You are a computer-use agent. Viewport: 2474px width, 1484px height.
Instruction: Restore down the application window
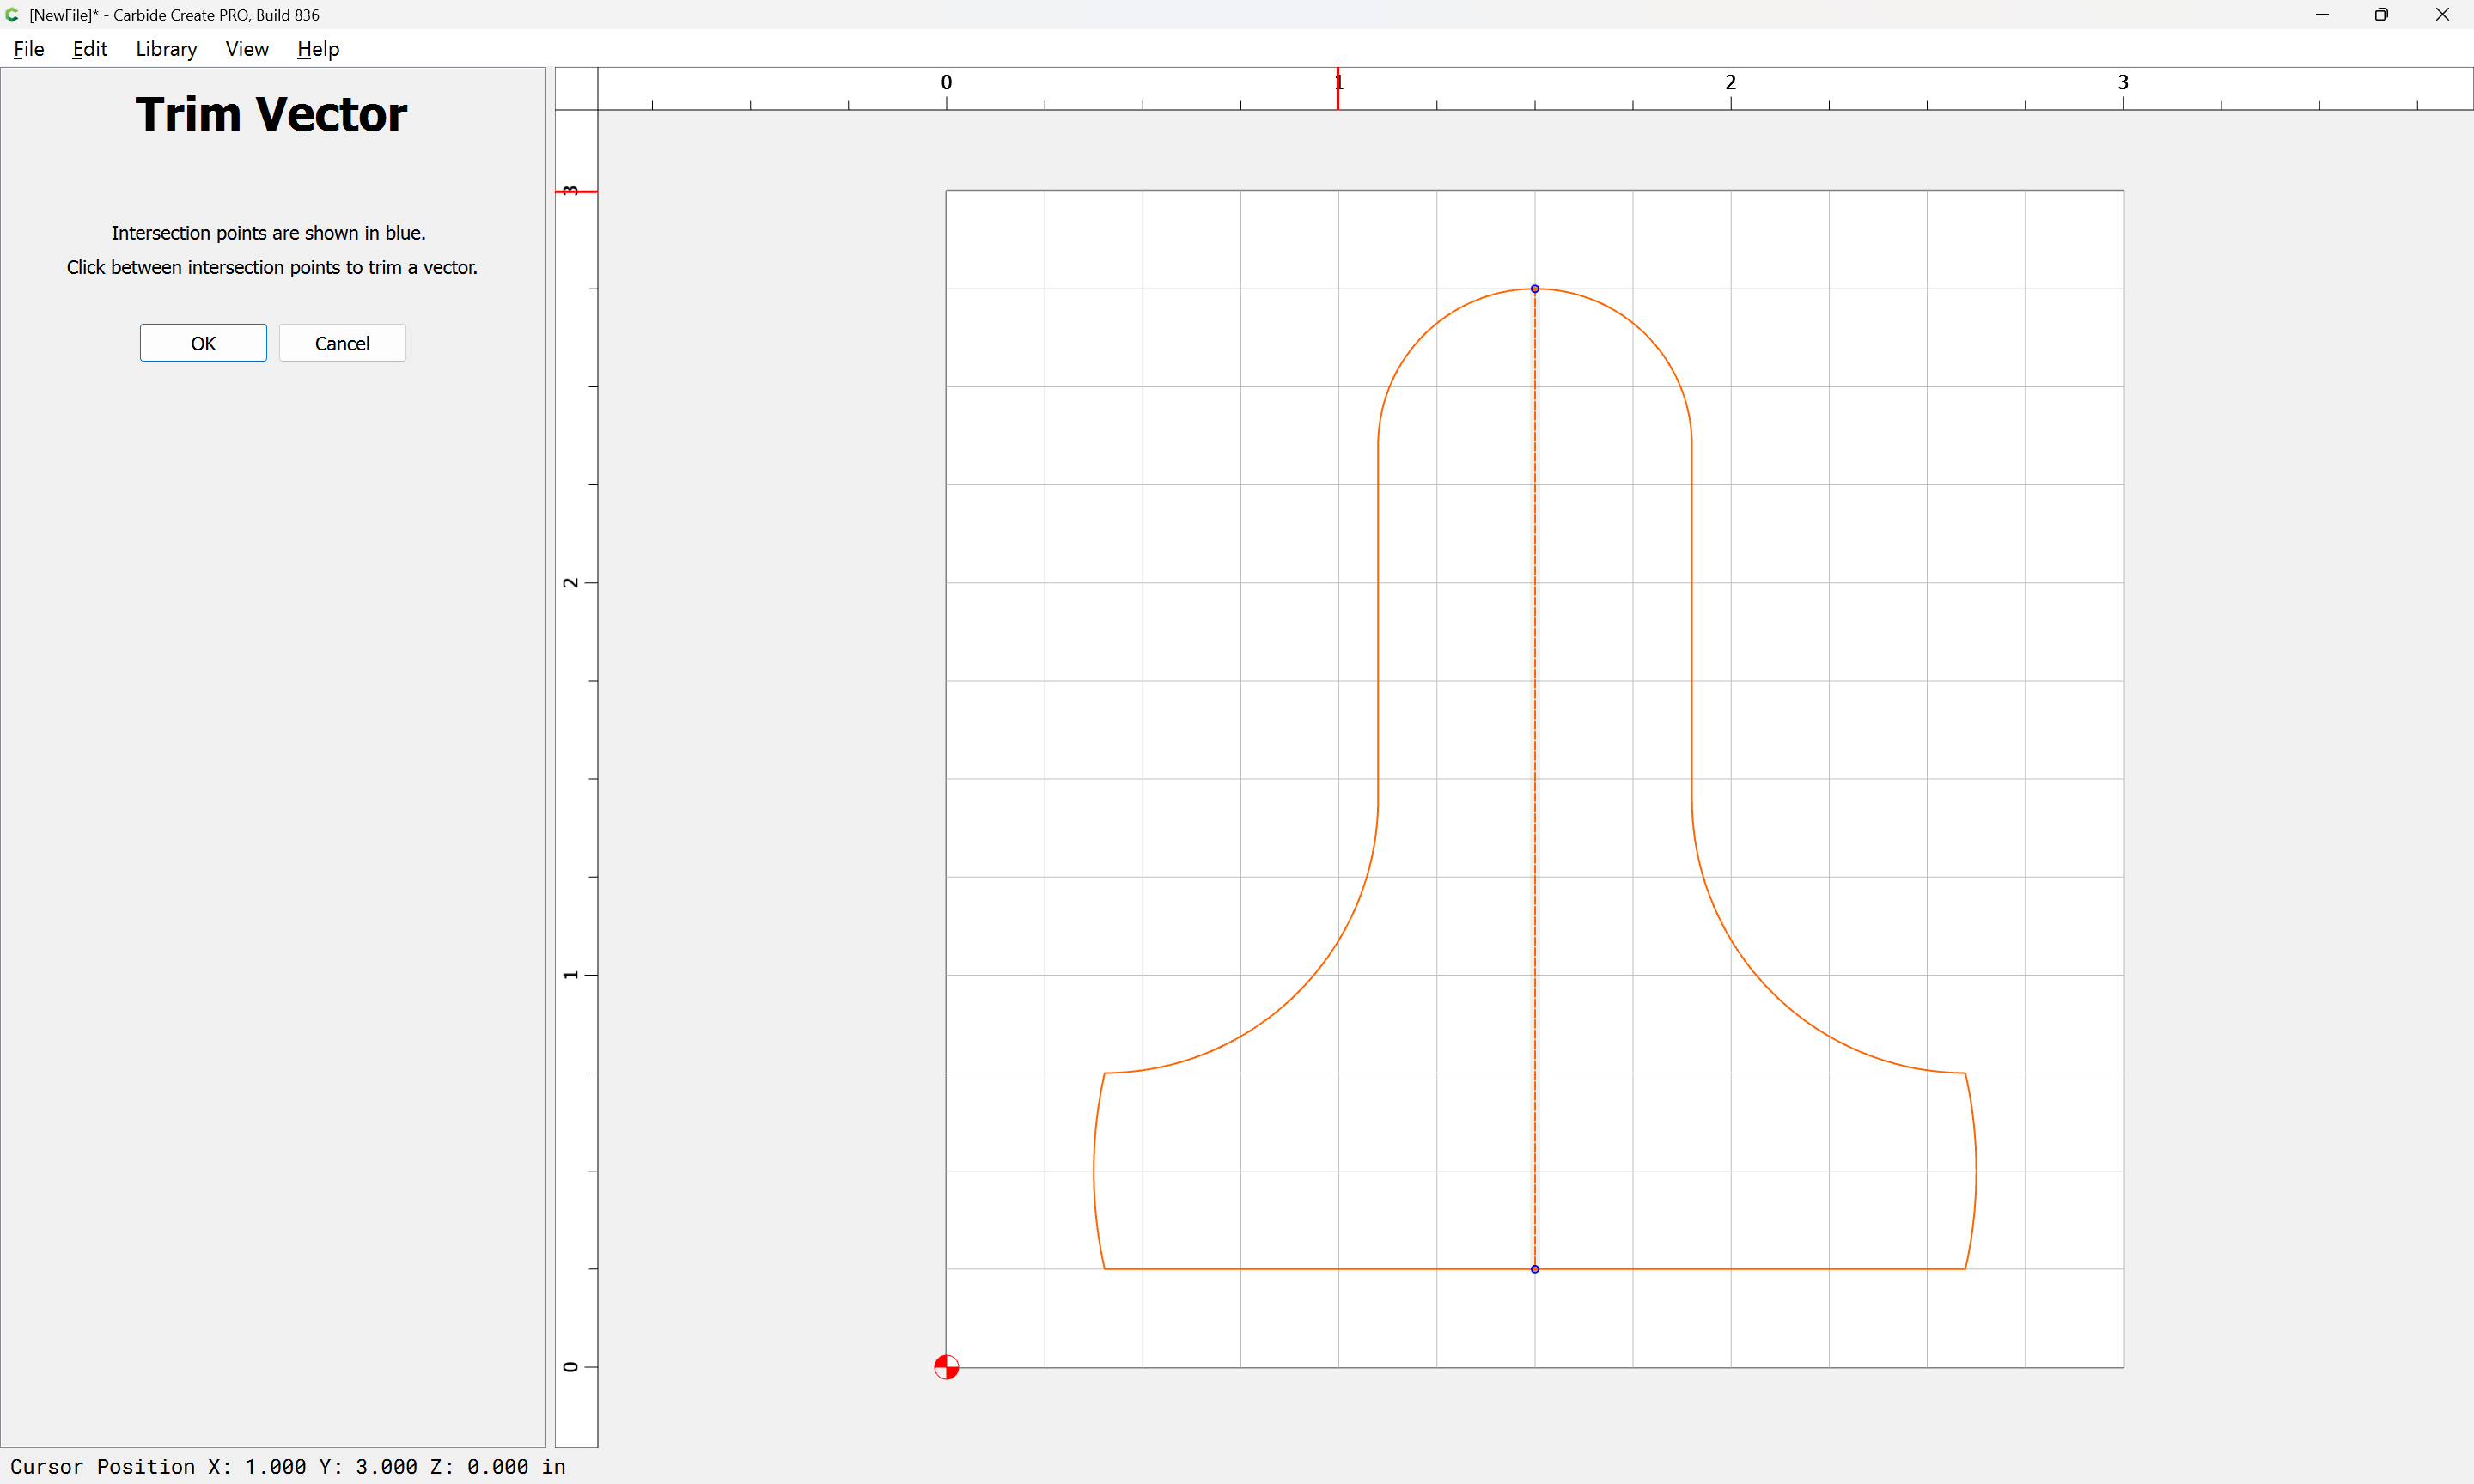click(2381, 15)
